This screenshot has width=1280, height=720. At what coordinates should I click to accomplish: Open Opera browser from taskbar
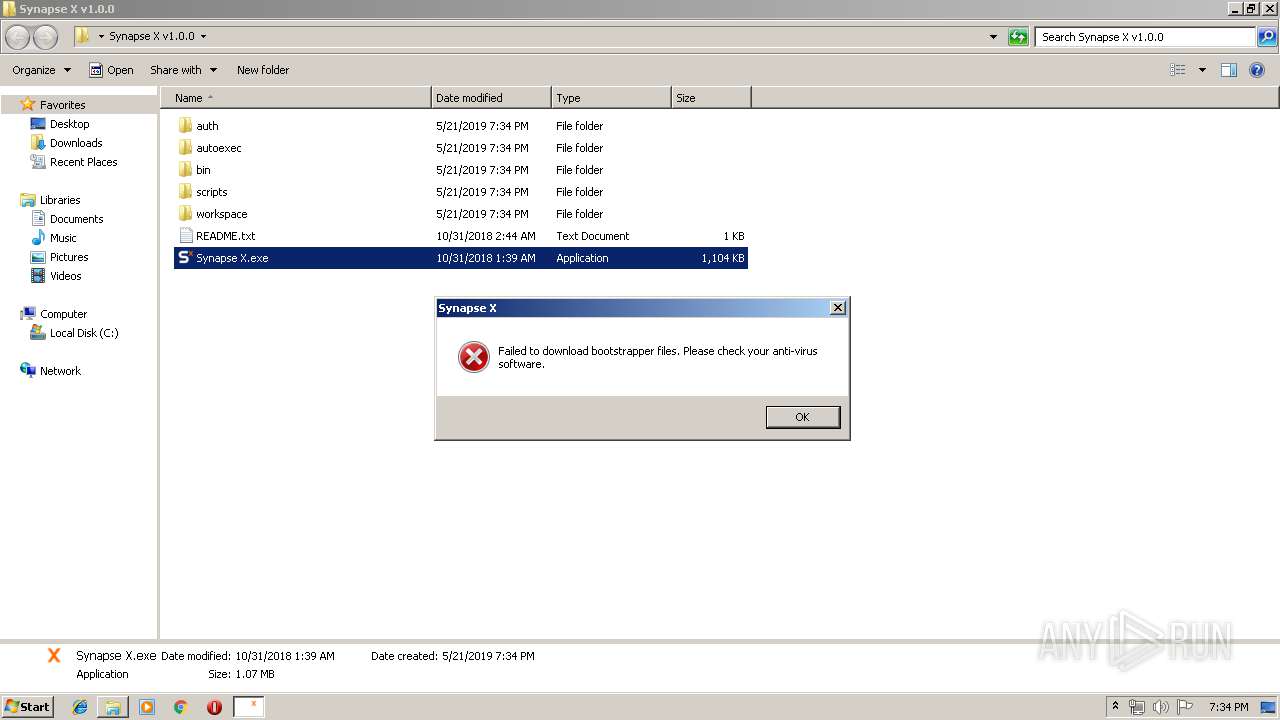click(214, 707)
